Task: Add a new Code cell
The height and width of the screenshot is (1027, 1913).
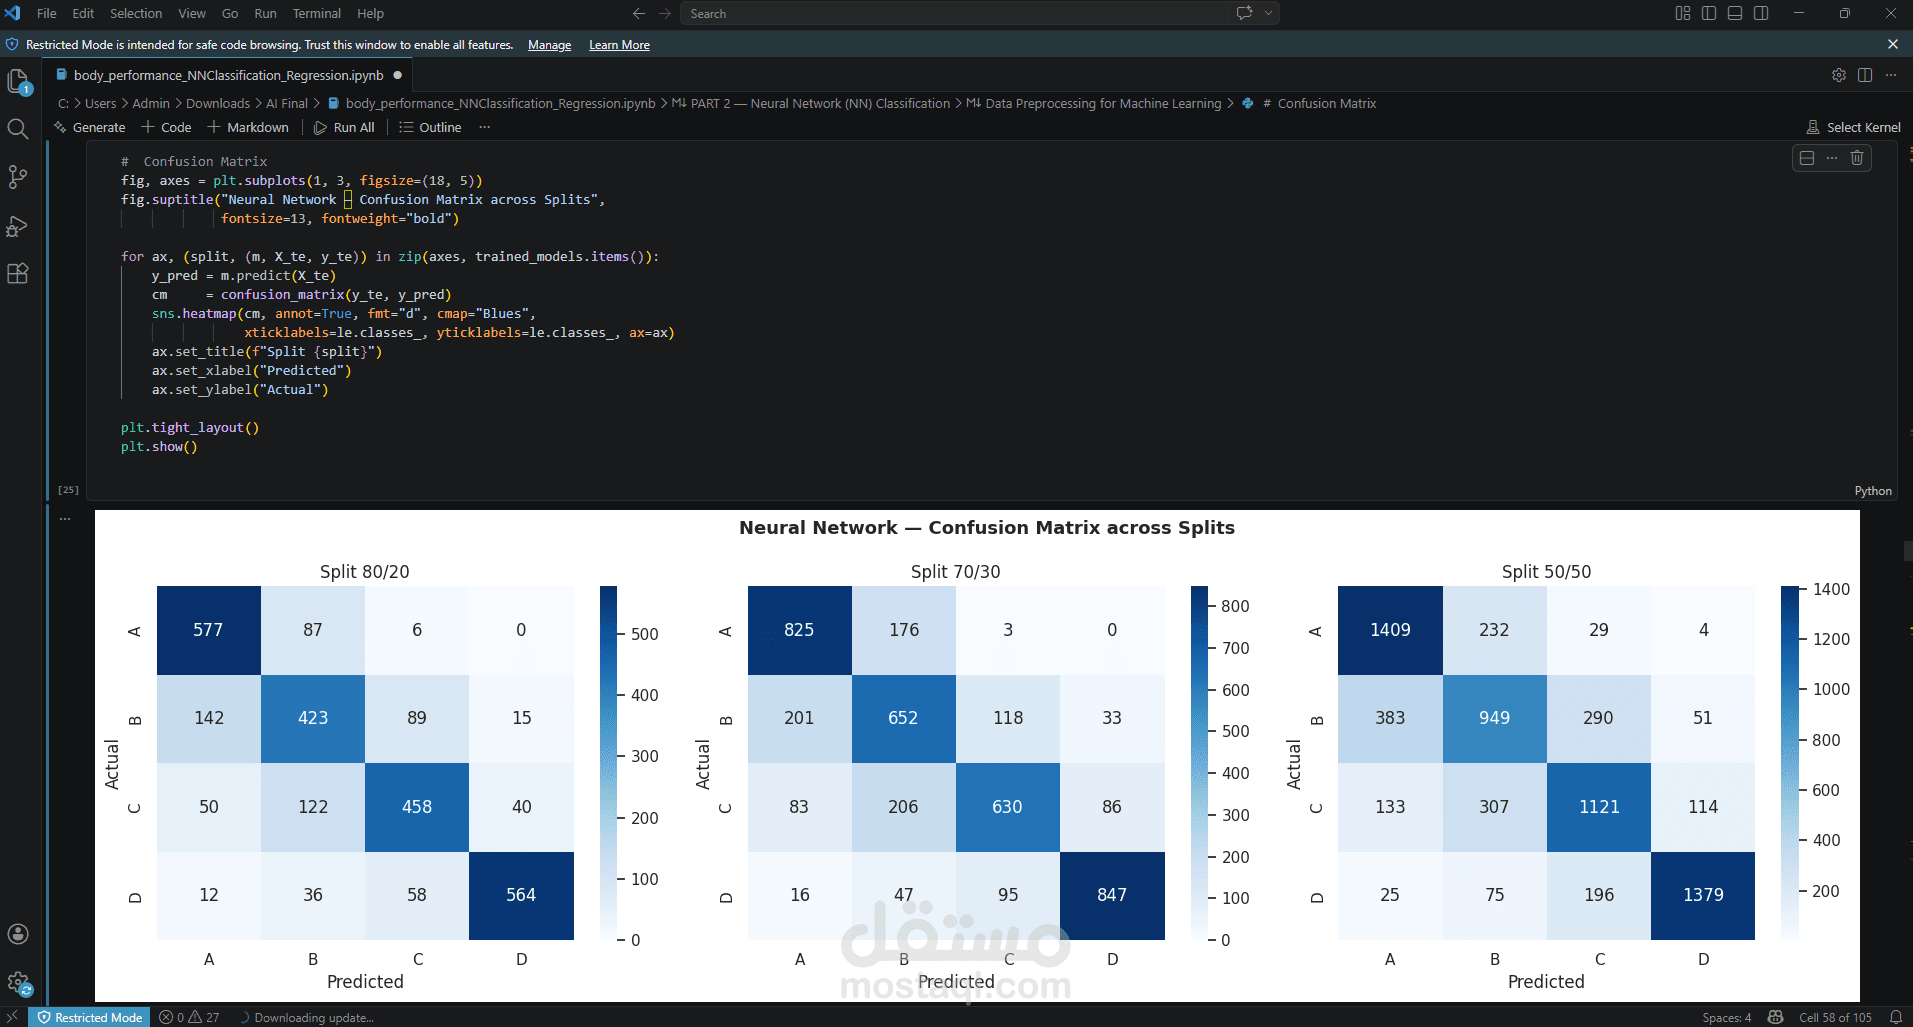Action: tap(166, 127)
